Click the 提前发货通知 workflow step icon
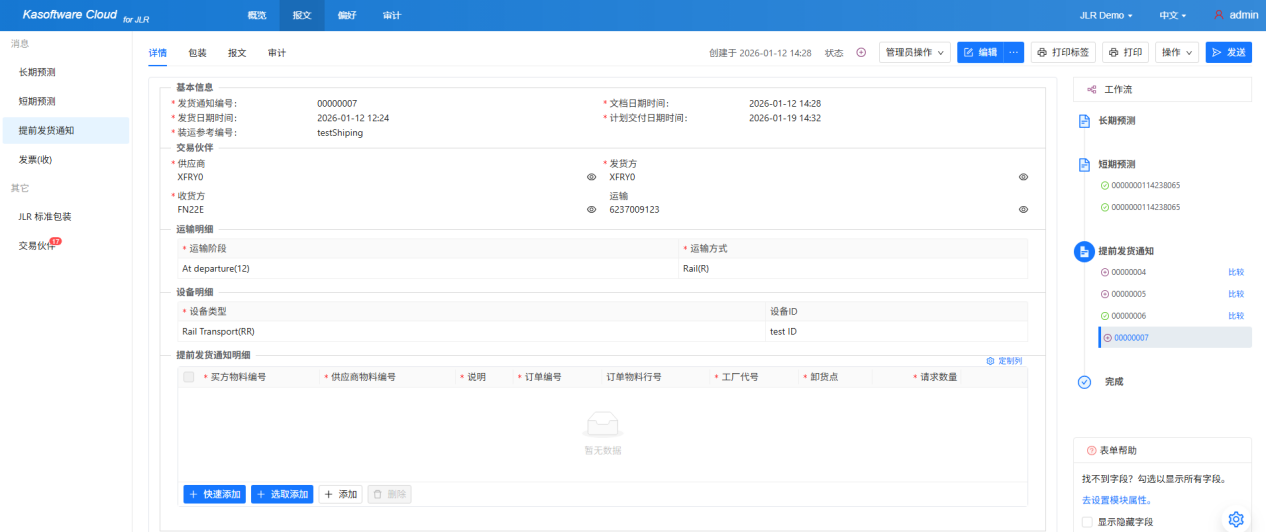Viewport: 1266px width, 532px height. pyautogui.click(x=1084, y=251)
